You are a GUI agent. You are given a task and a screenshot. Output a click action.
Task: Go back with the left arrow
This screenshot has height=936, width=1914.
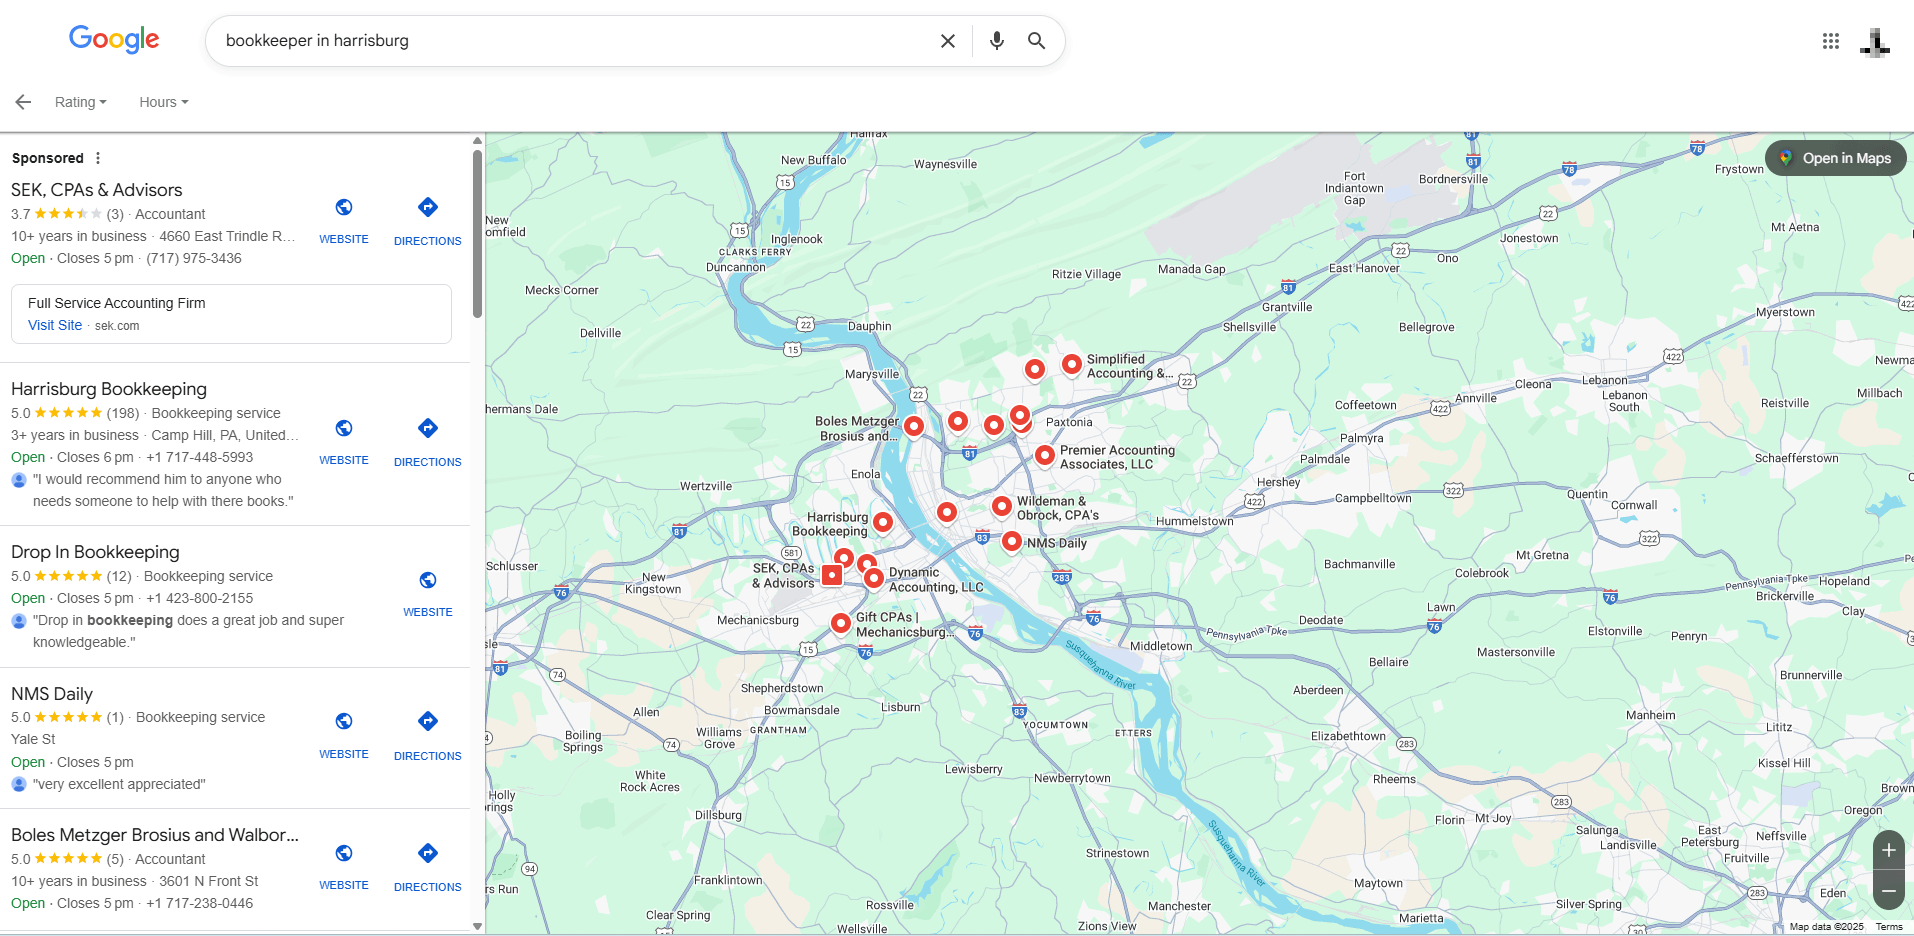23,102
